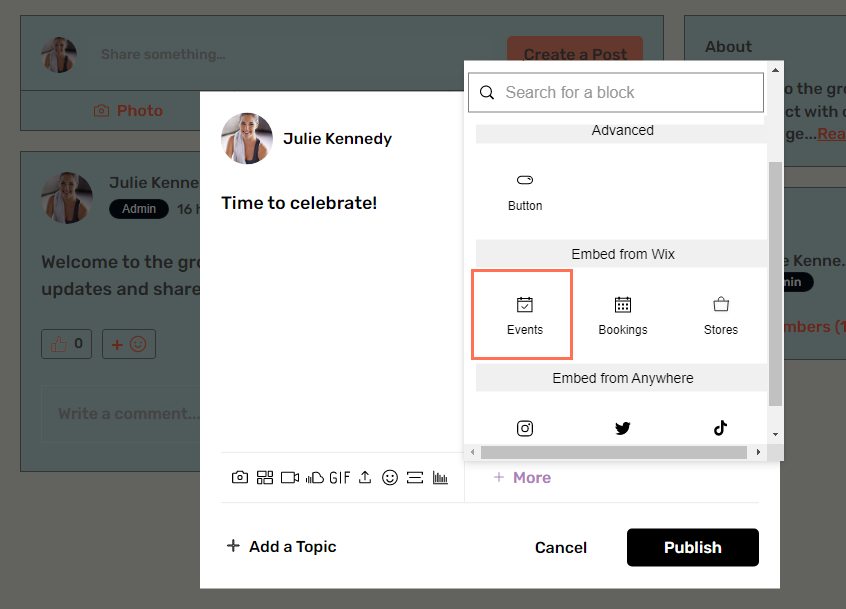This screenshot has height=609, width=846.
Task: Insert a SoundCloud track
Action: 315,477
